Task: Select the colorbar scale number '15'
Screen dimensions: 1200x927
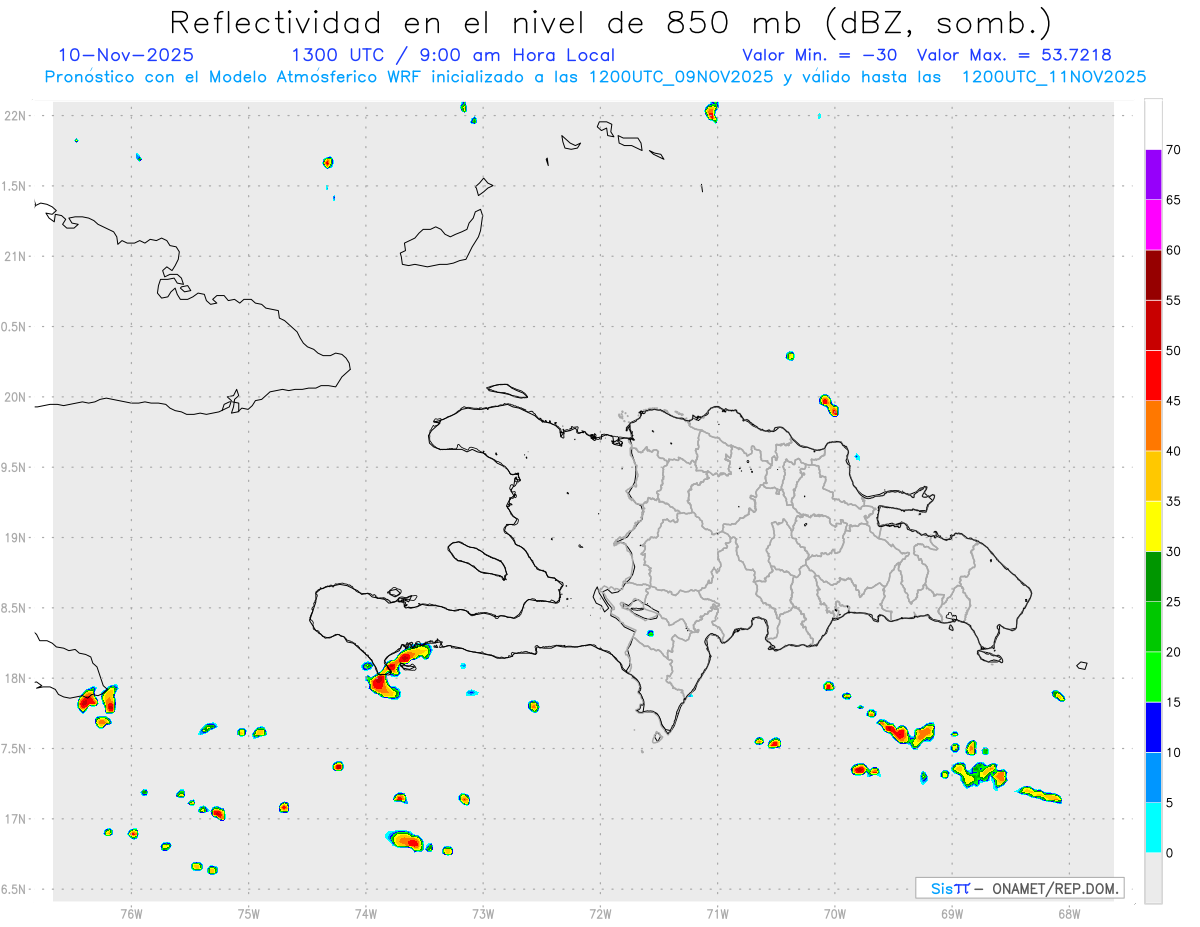Action: pos(1173,702)
